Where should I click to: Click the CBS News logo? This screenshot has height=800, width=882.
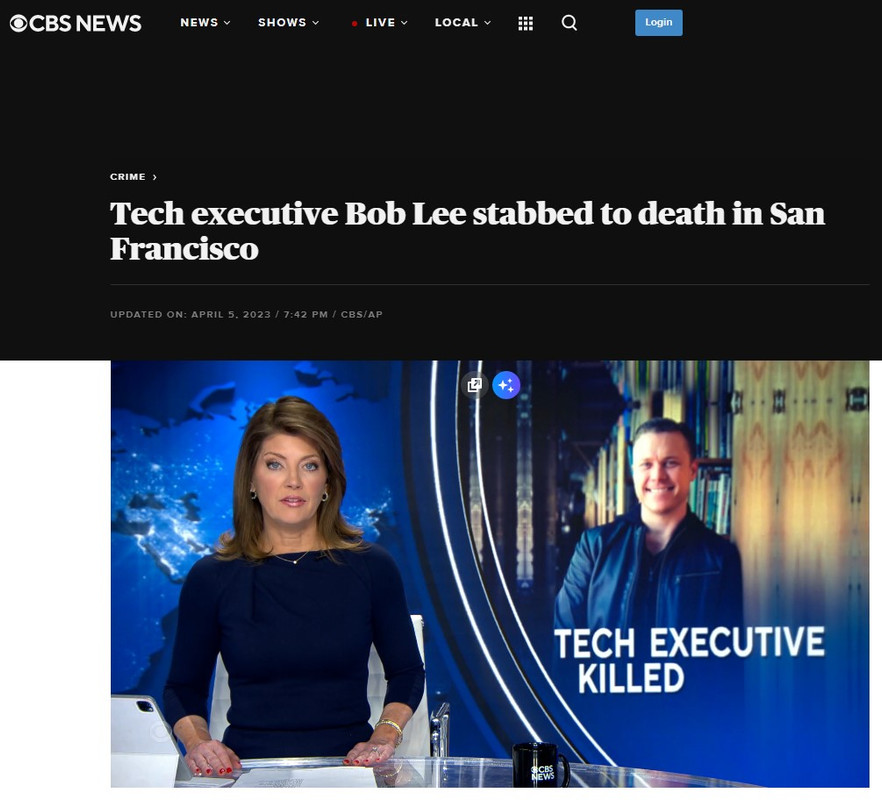pos(75,23)
